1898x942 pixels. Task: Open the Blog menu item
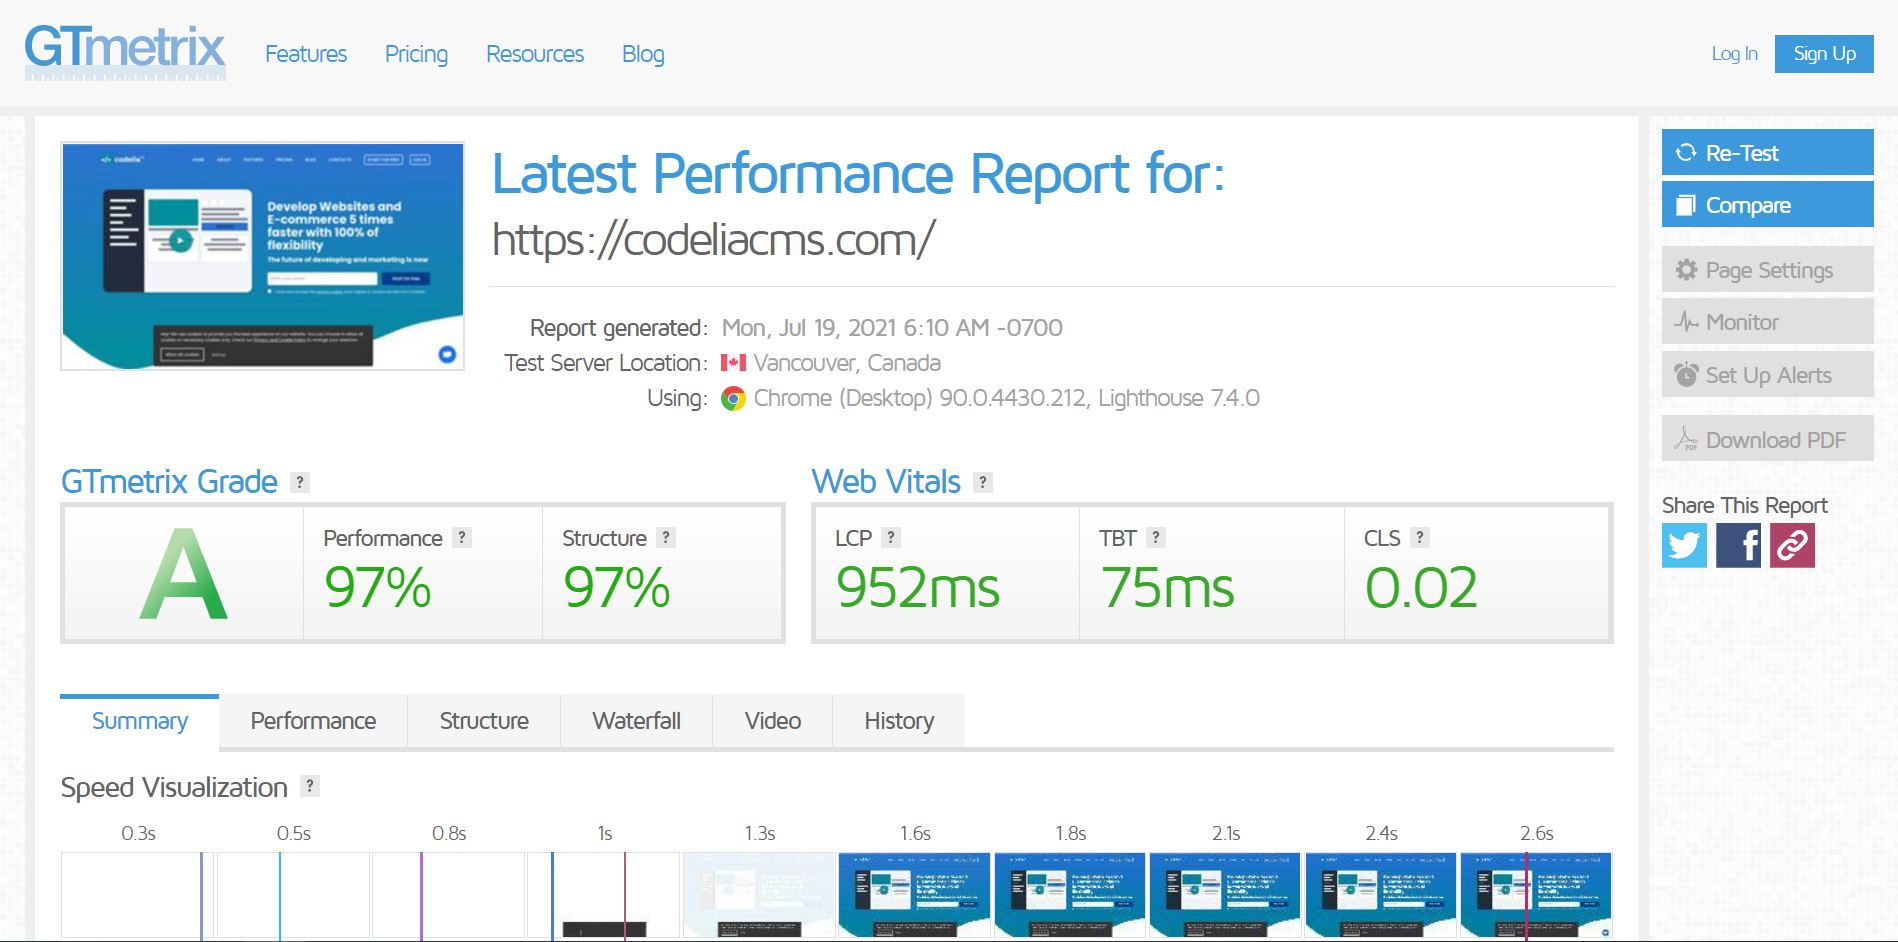(643, 54)
